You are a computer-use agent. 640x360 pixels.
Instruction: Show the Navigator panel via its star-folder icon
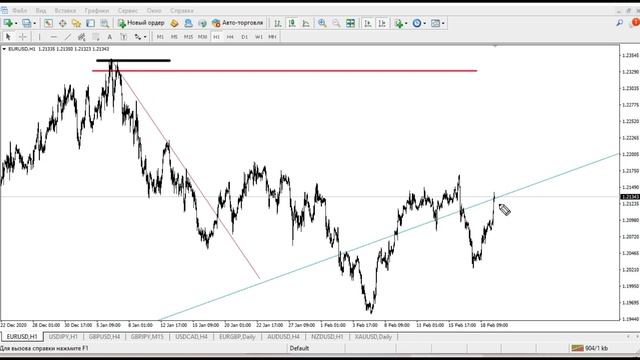tap(76, 23)
